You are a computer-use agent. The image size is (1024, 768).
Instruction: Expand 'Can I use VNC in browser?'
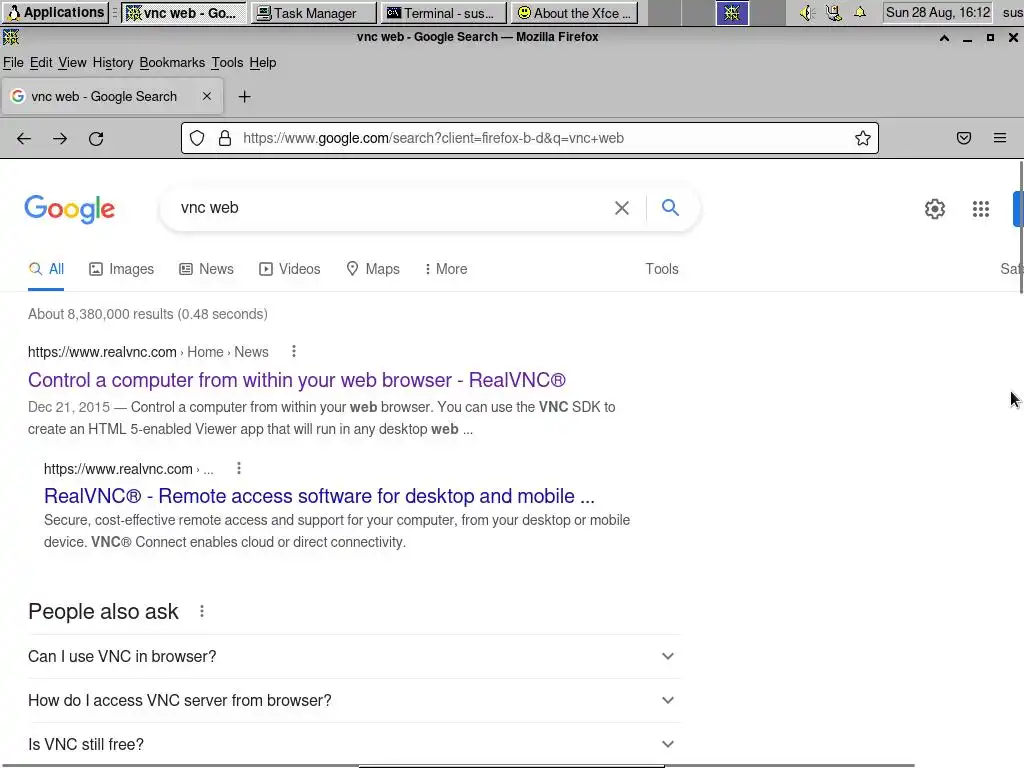click(354, 656)
